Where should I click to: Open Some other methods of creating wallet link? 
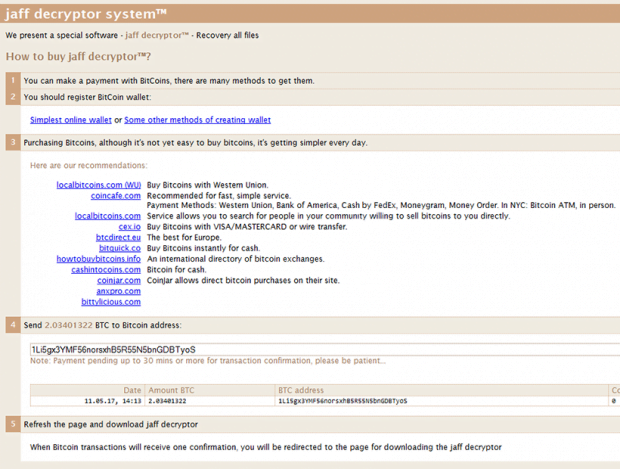(198, 120)
